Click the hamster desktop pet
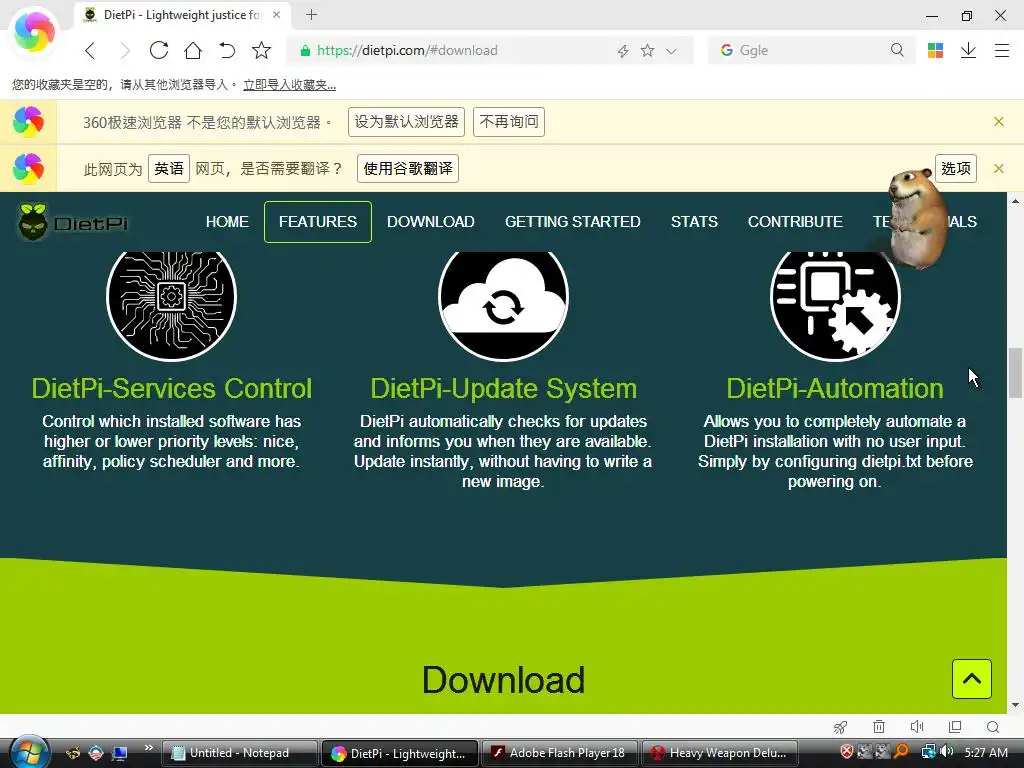1024x768 pixels. (x=917, y=219)
